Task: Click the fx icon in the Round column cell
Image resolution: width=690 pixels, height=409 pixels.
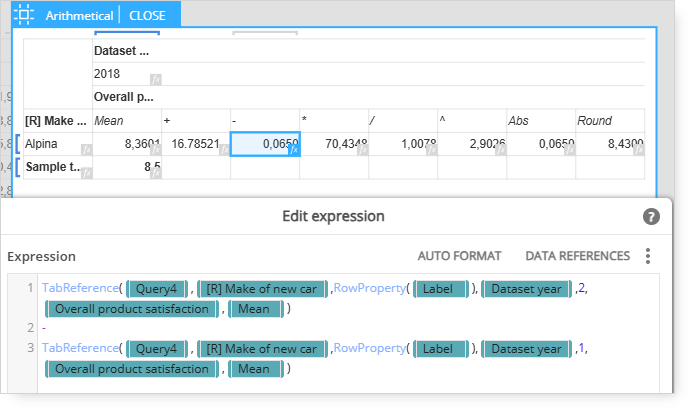Action: [639, 150]
